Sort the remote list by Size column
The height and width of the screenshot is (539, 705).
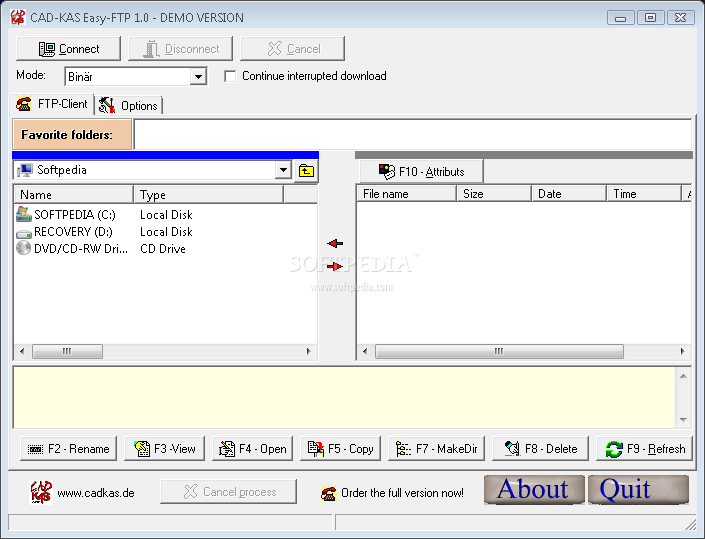[x=494, y=194]
